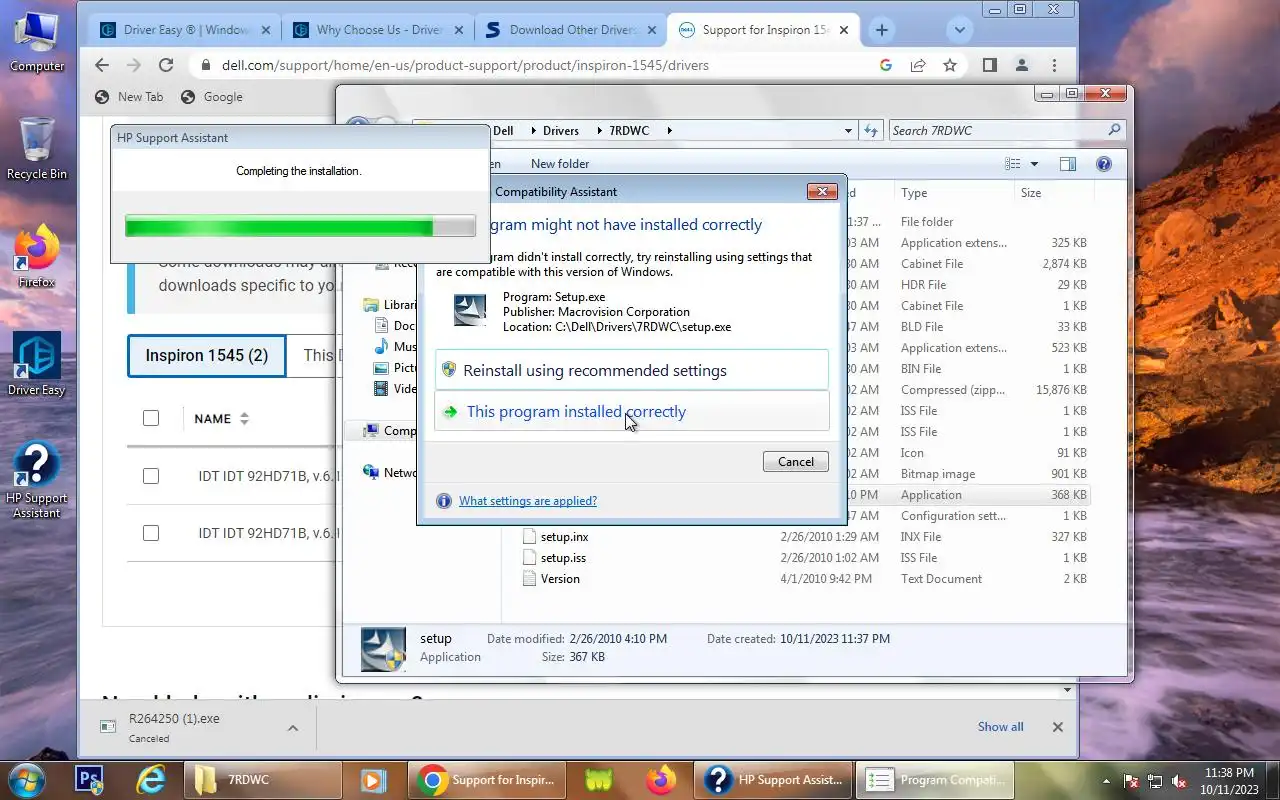
Task: Click search magnifier in Explorer search box
Action: (1114, 130)
